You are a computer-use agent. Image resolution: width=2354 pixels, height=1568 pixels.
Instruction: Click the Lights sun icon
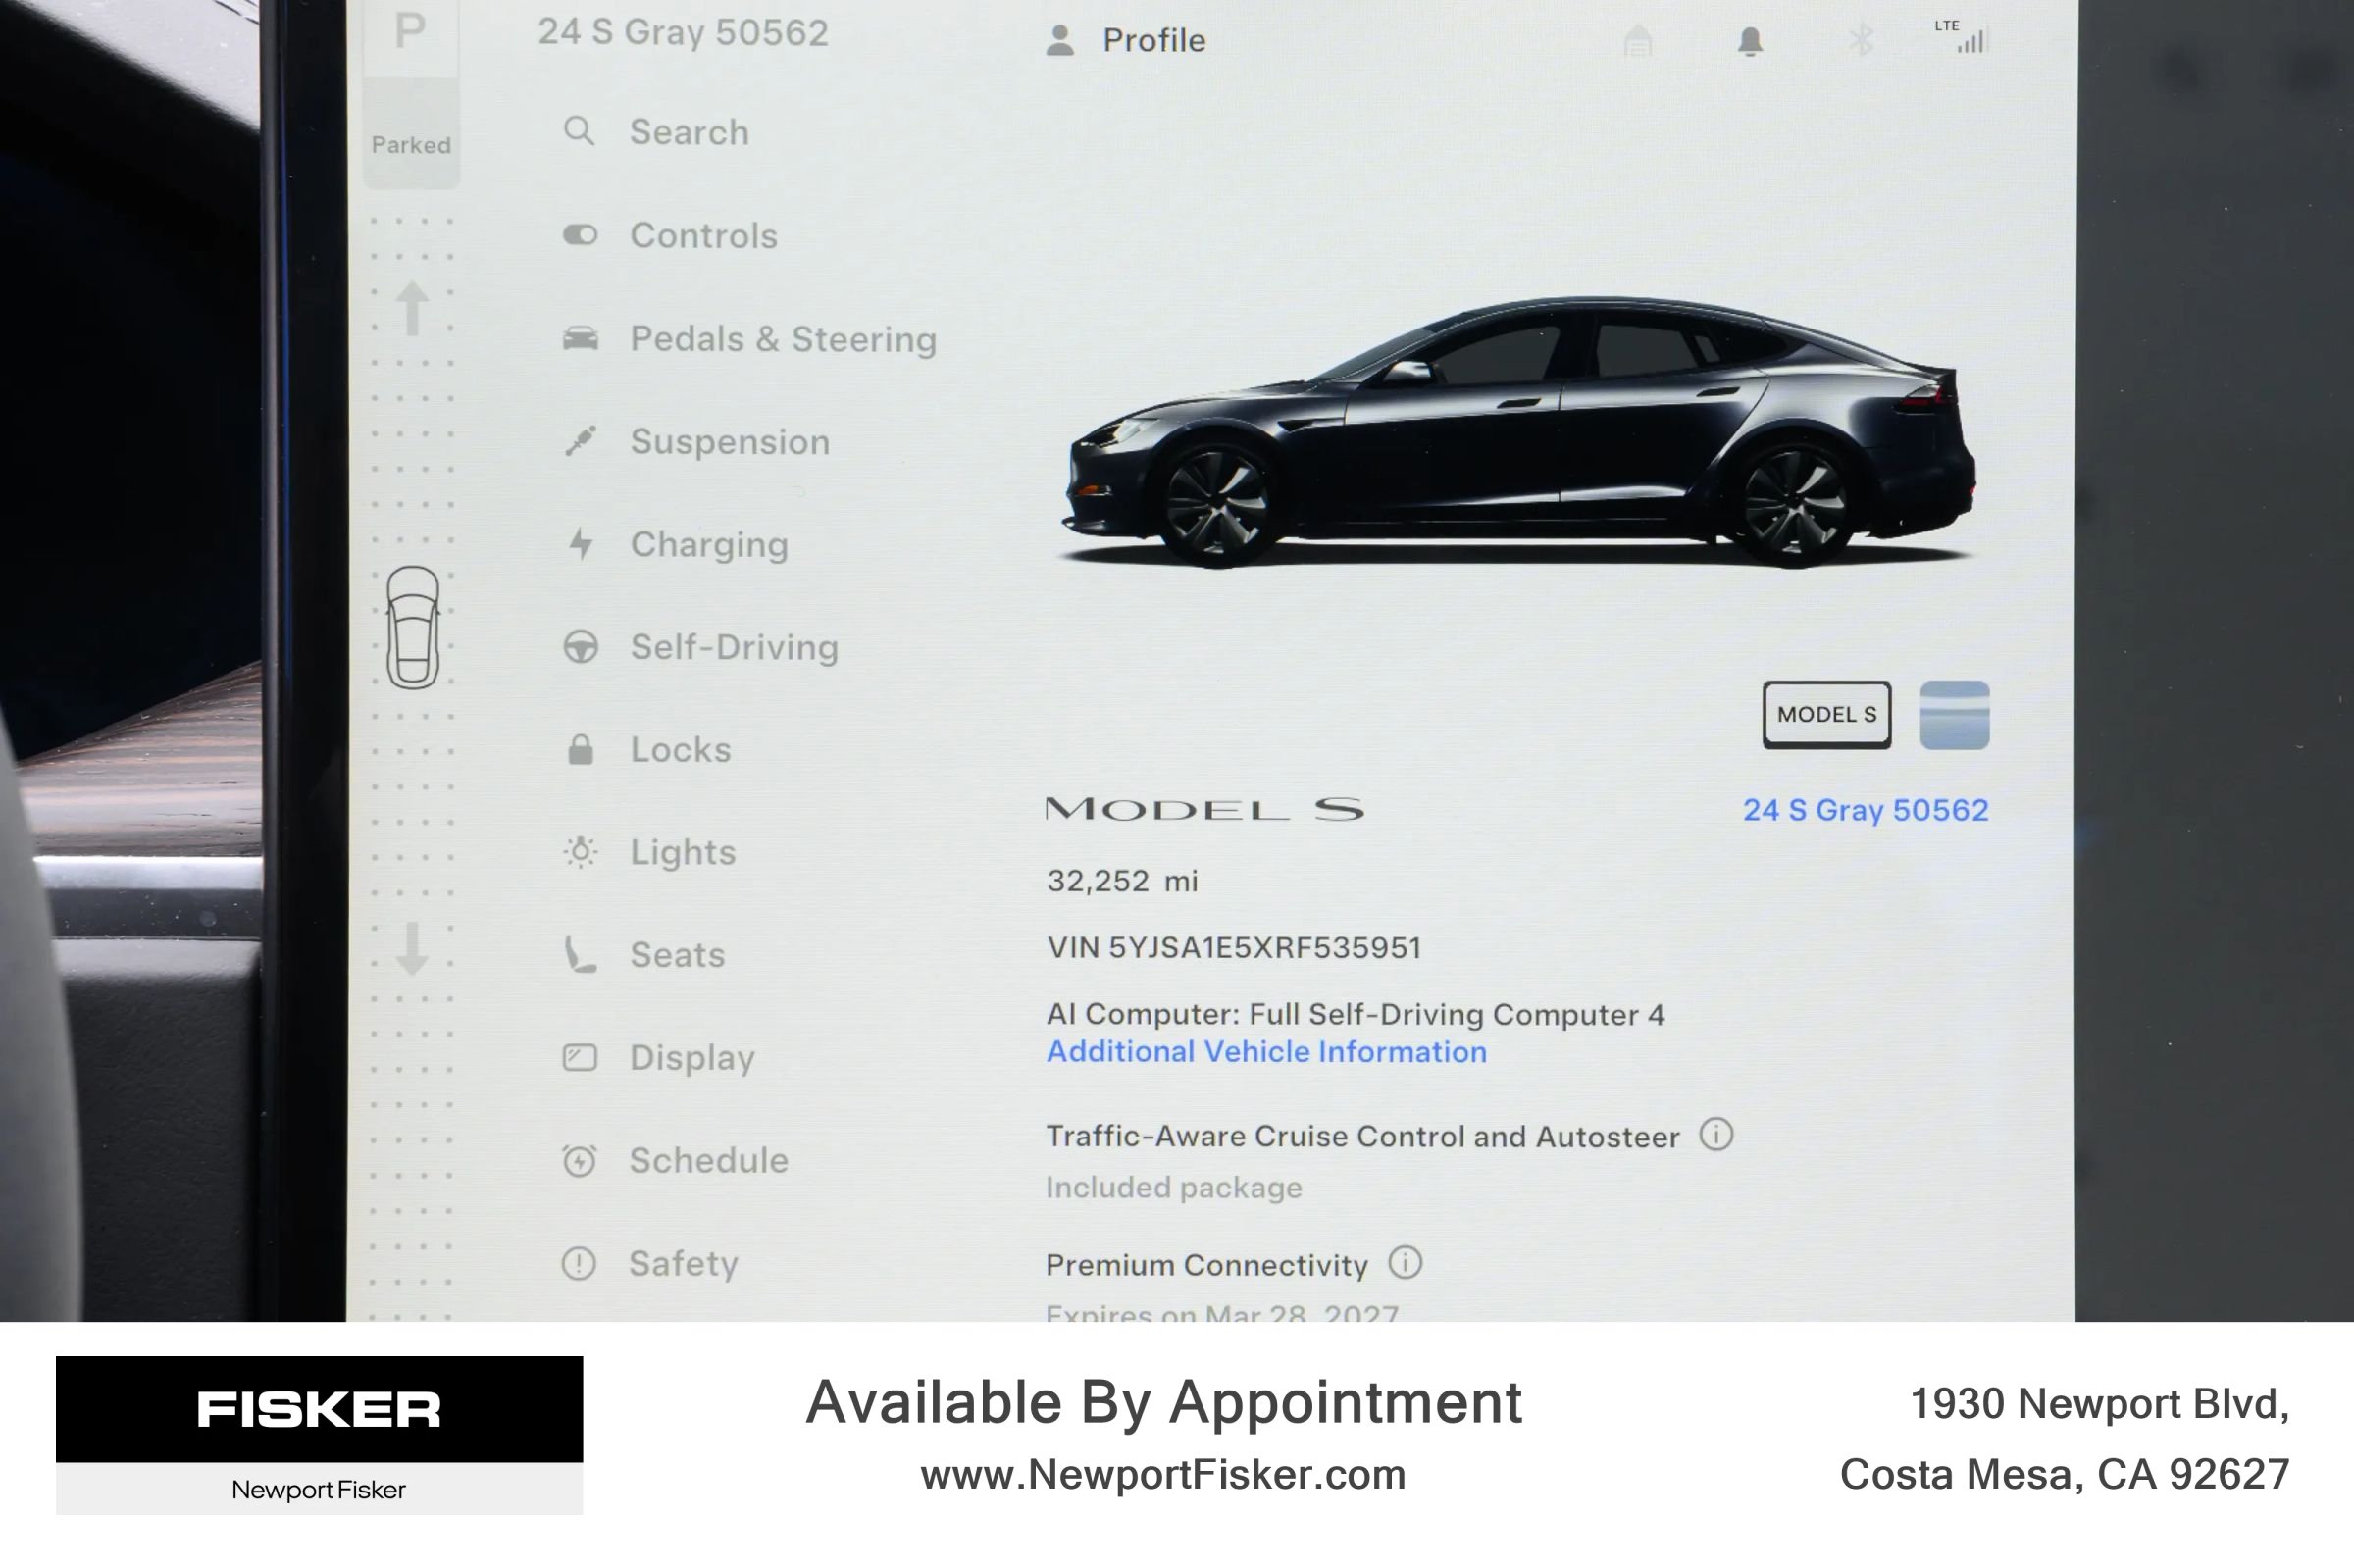580,852
